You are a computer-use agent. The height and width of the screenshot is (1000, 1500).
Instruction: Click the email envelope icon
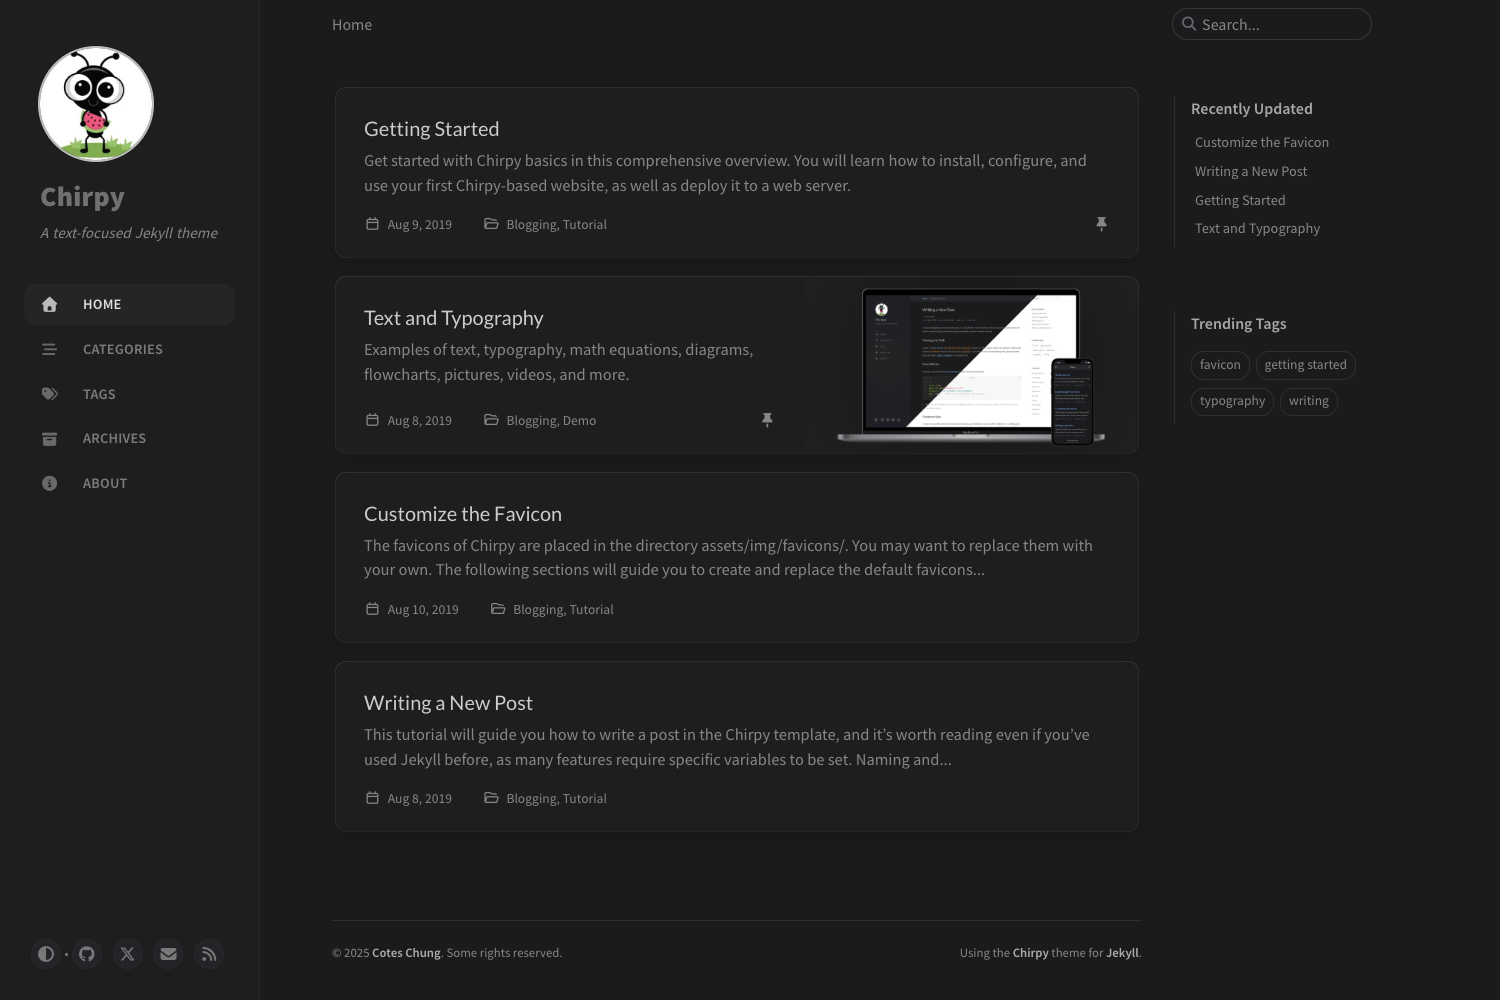point(168,954)
